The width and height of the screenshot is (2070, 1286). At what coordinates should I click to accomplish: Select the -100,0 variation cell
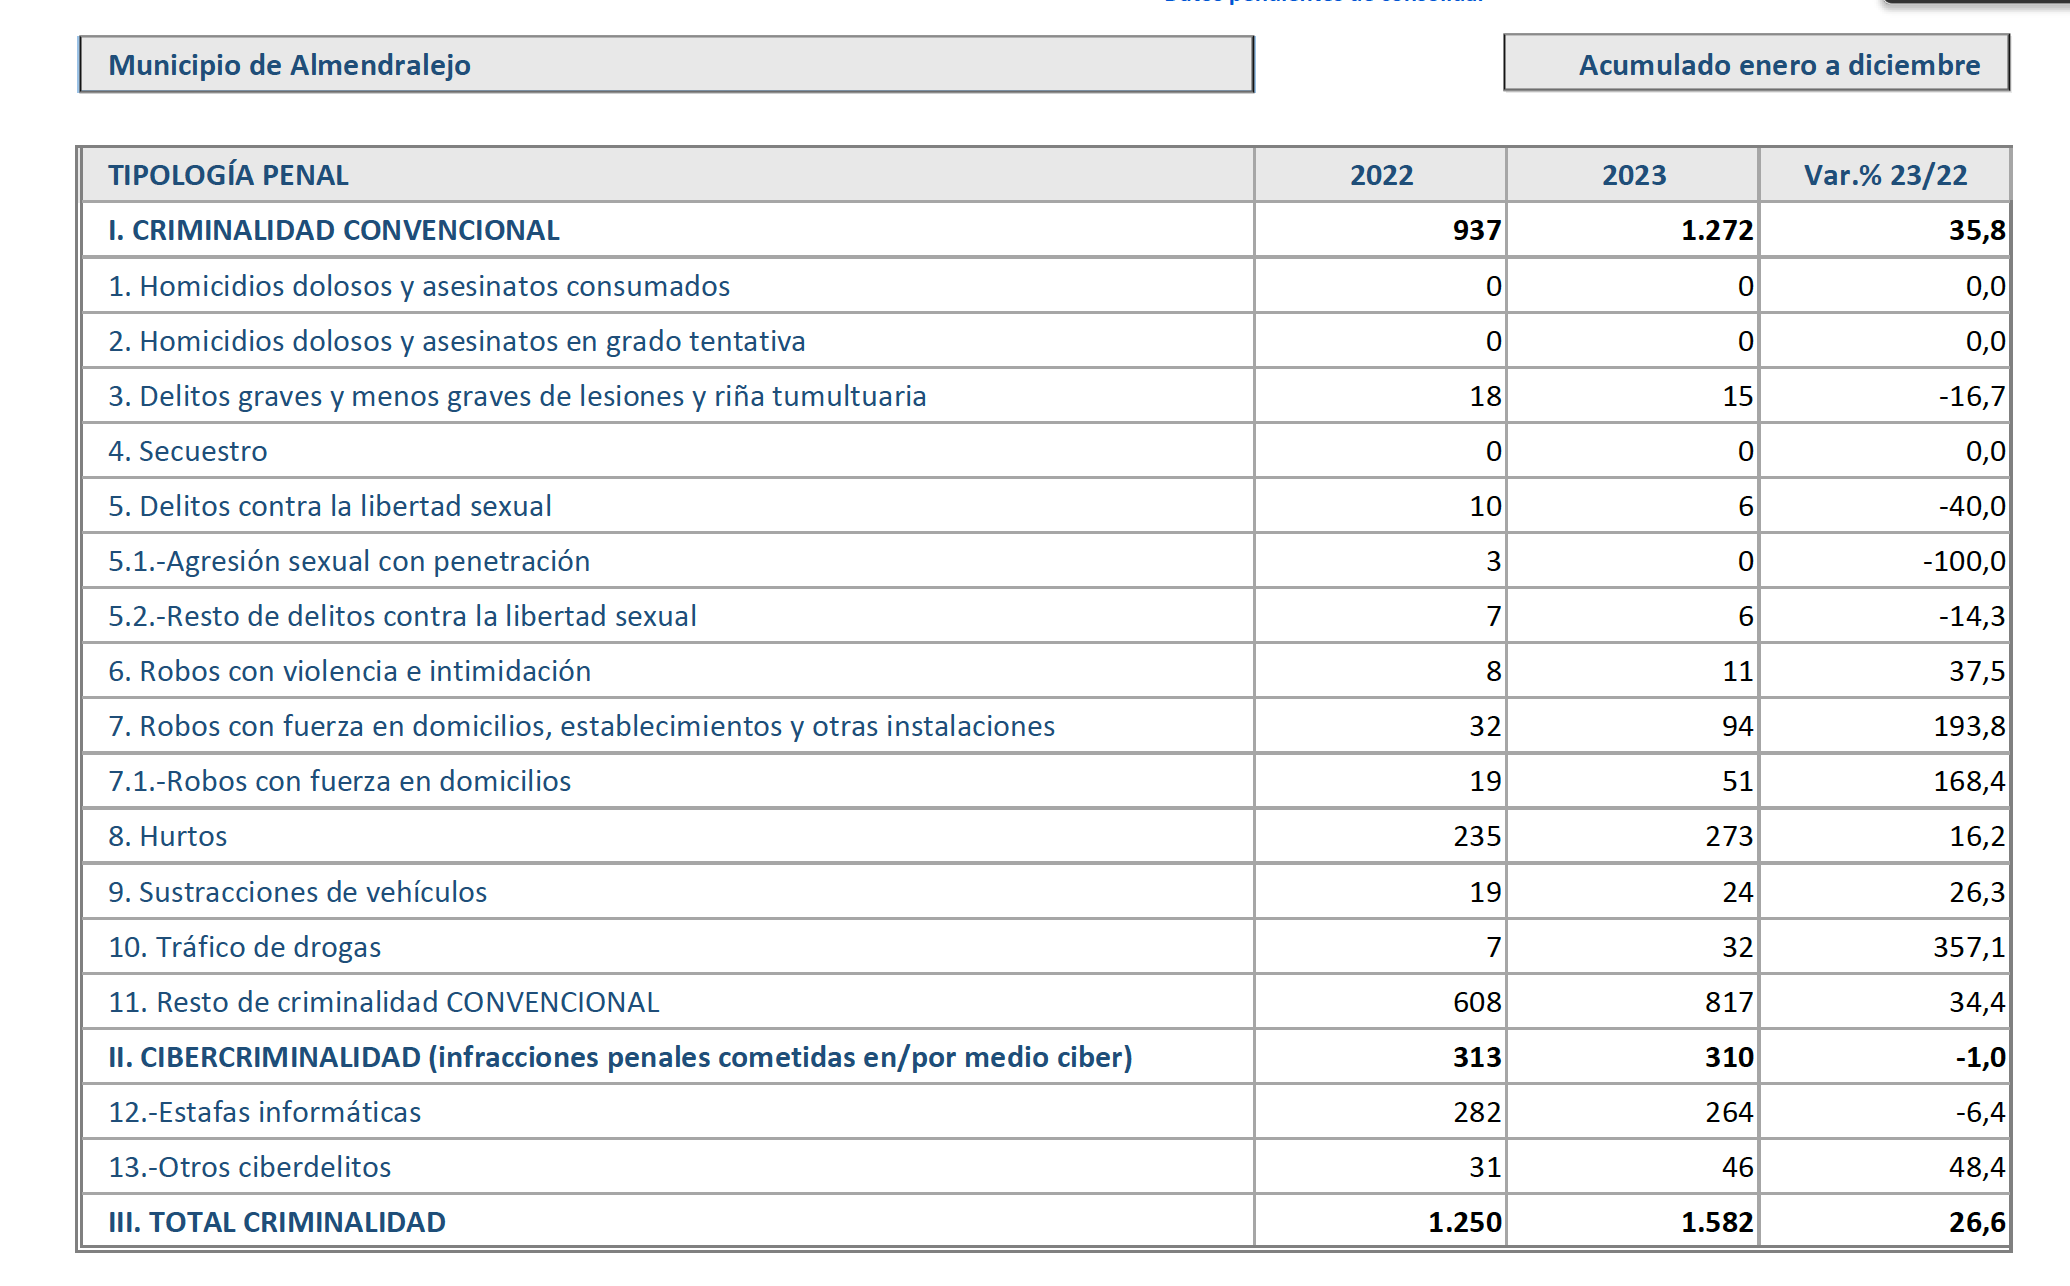click(x=1963, y=561)
